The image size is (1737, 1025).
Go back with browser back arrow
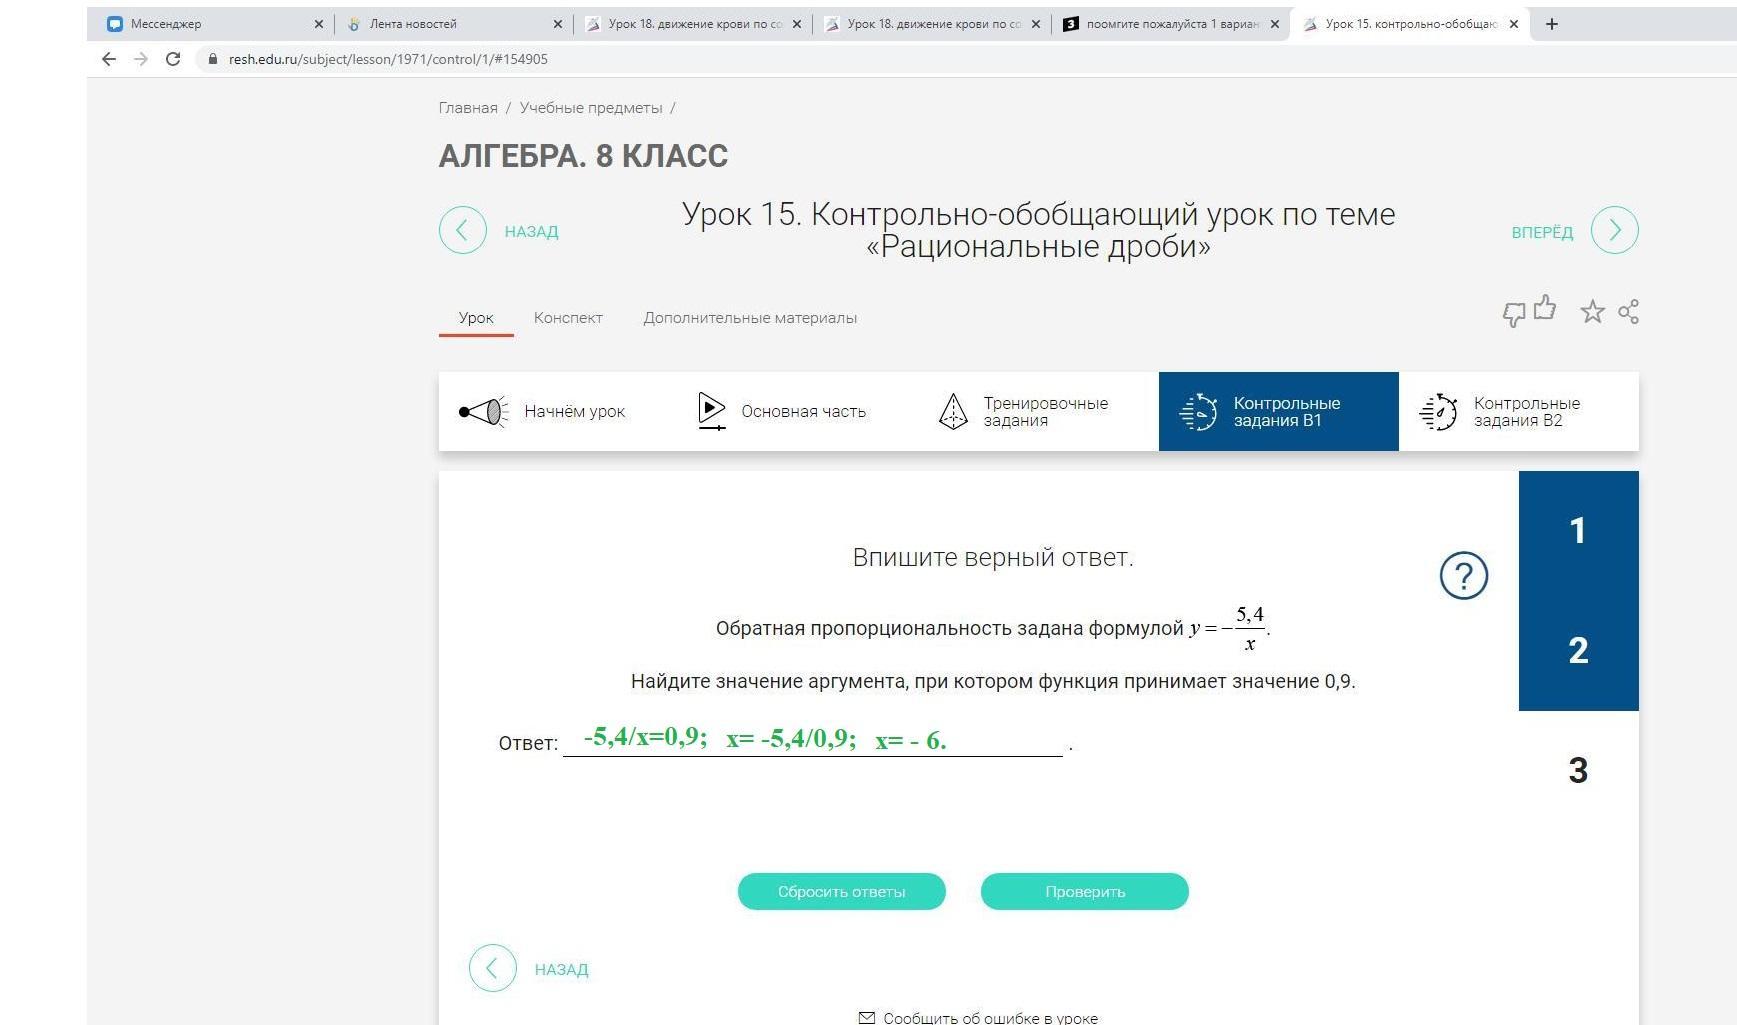click(109, 59)
